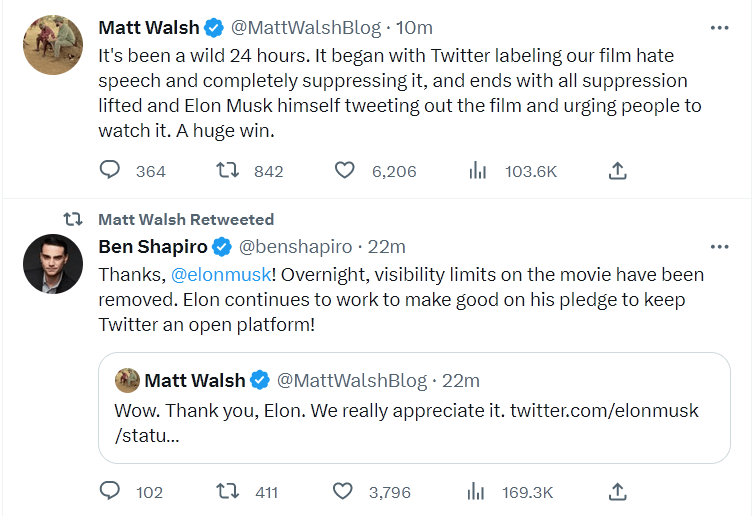This screenshot has height=516, width=752.
Task: Open Ben Shapiro's profile name link
Action: tap(153, 247)
